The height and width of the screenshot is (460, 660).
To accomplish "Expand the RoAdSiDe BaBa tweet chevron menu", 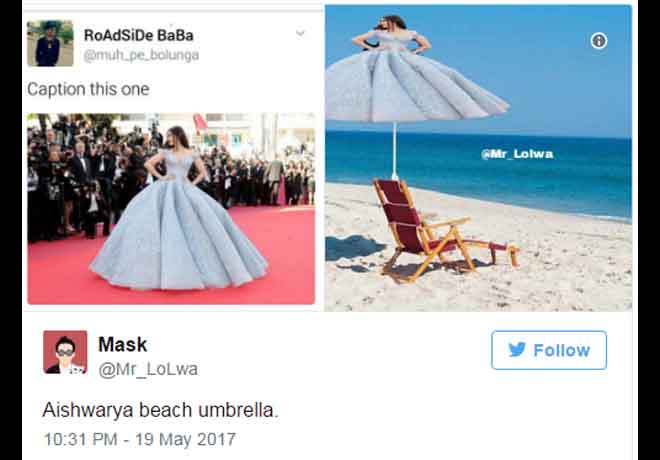I will coord(301,33).
